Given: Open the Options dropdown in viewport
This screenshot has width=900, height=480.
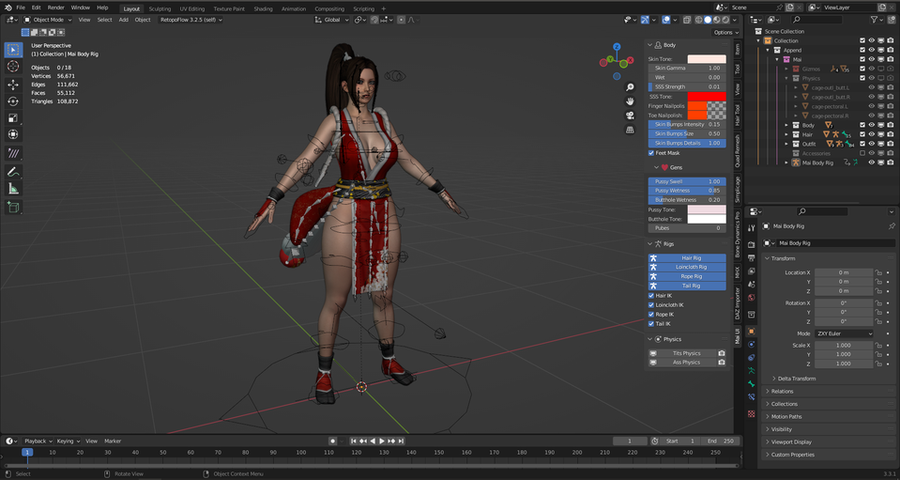Looking at the screenshot, I should (726, 33).
